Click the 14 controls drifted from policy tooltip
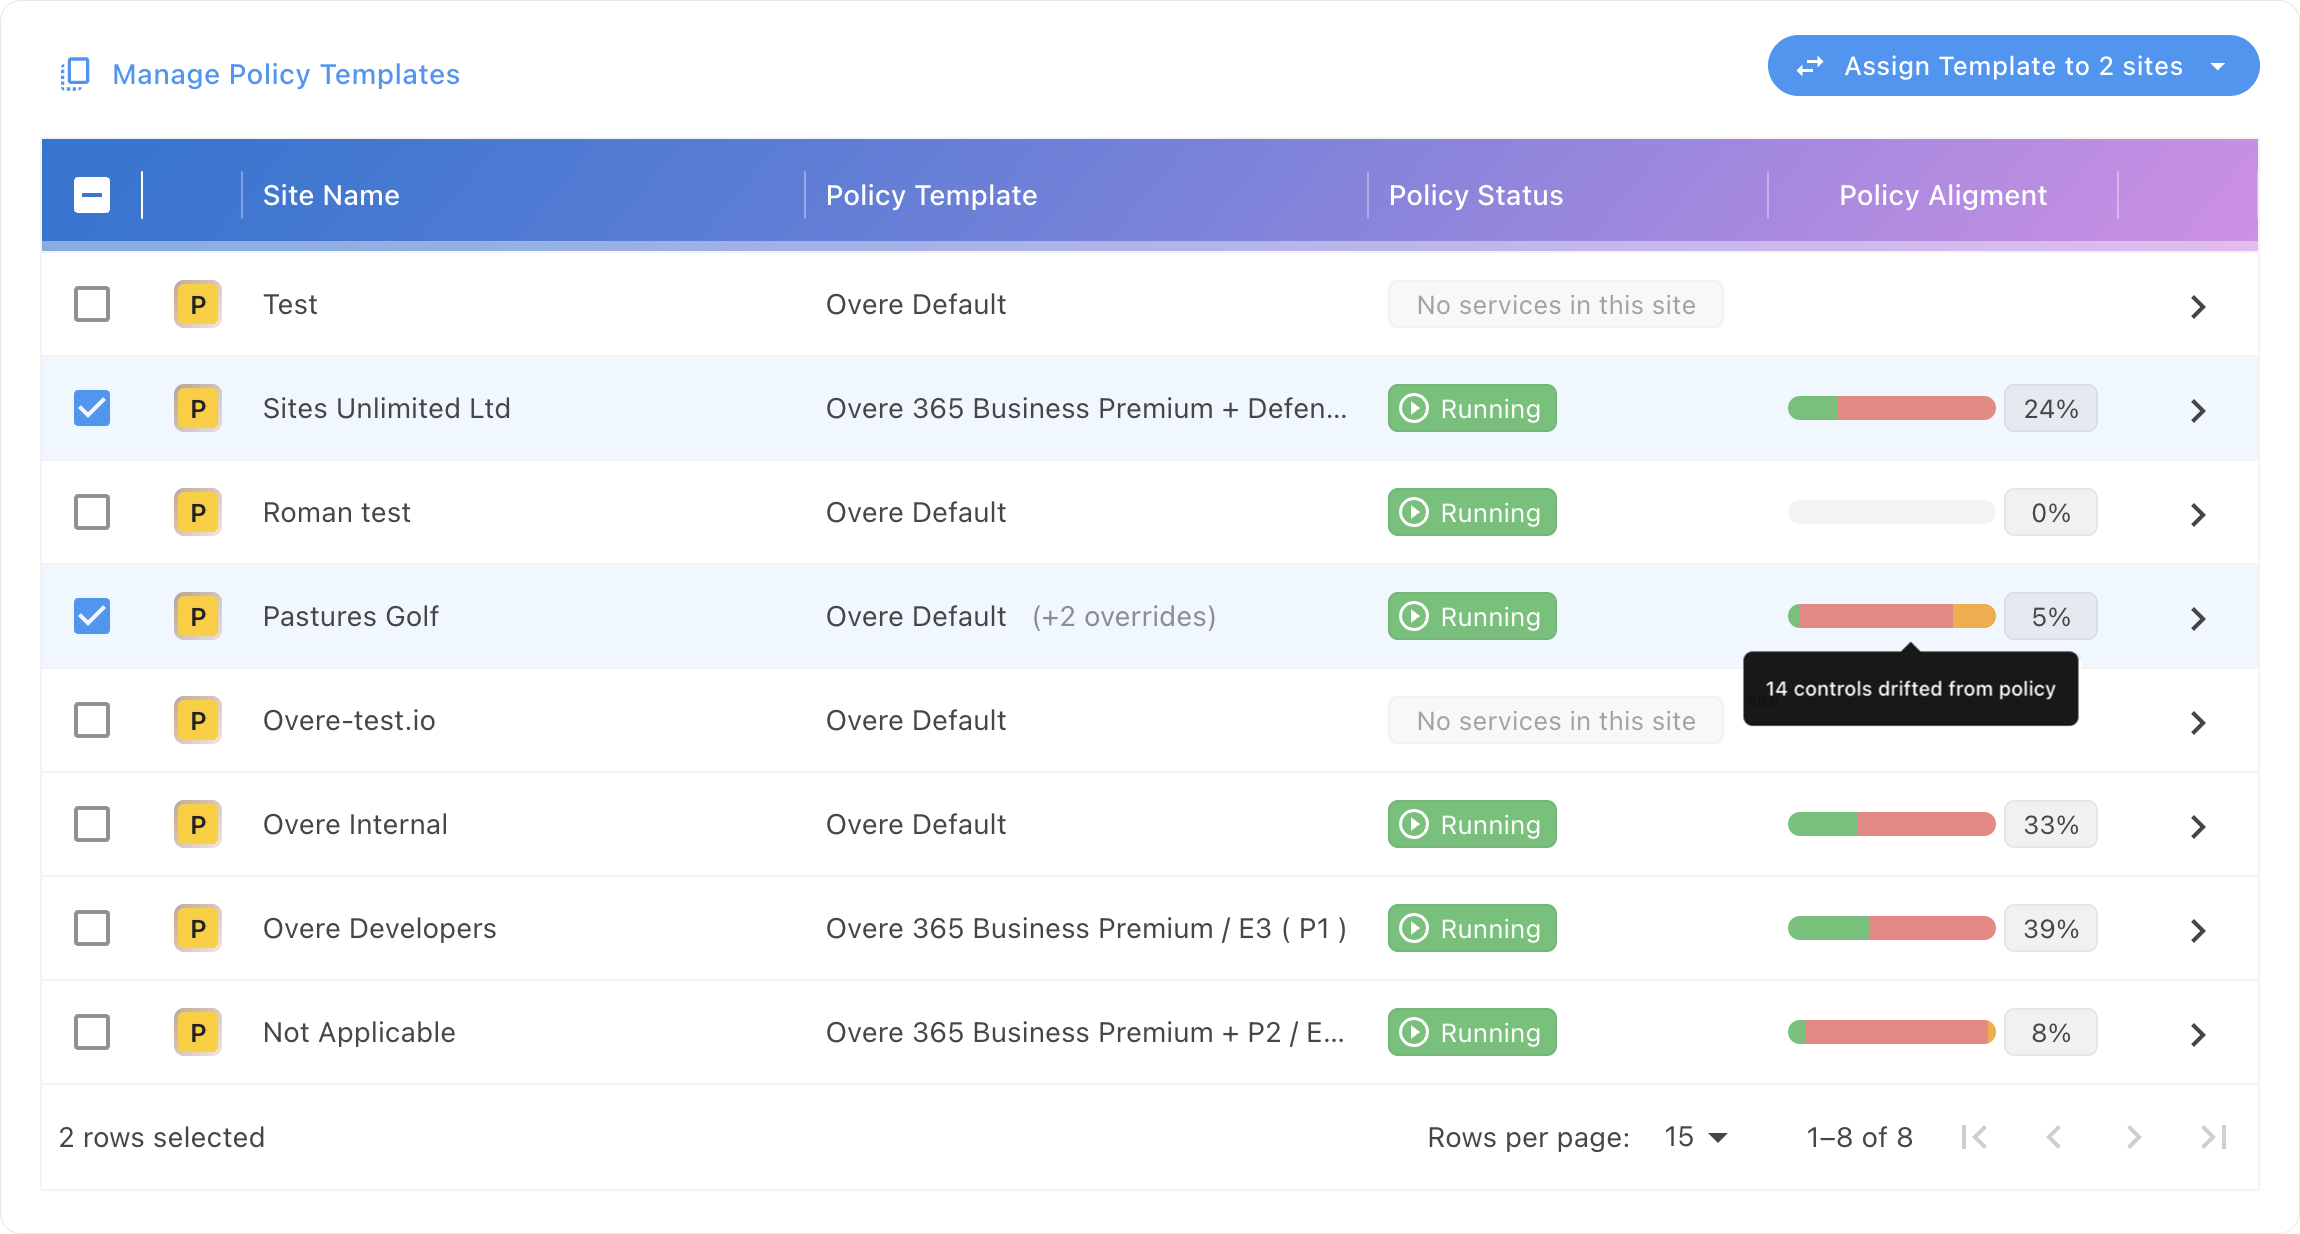Image resolution: width=2300 pixels, height=1234 pixels. (x=1910, y=688)
